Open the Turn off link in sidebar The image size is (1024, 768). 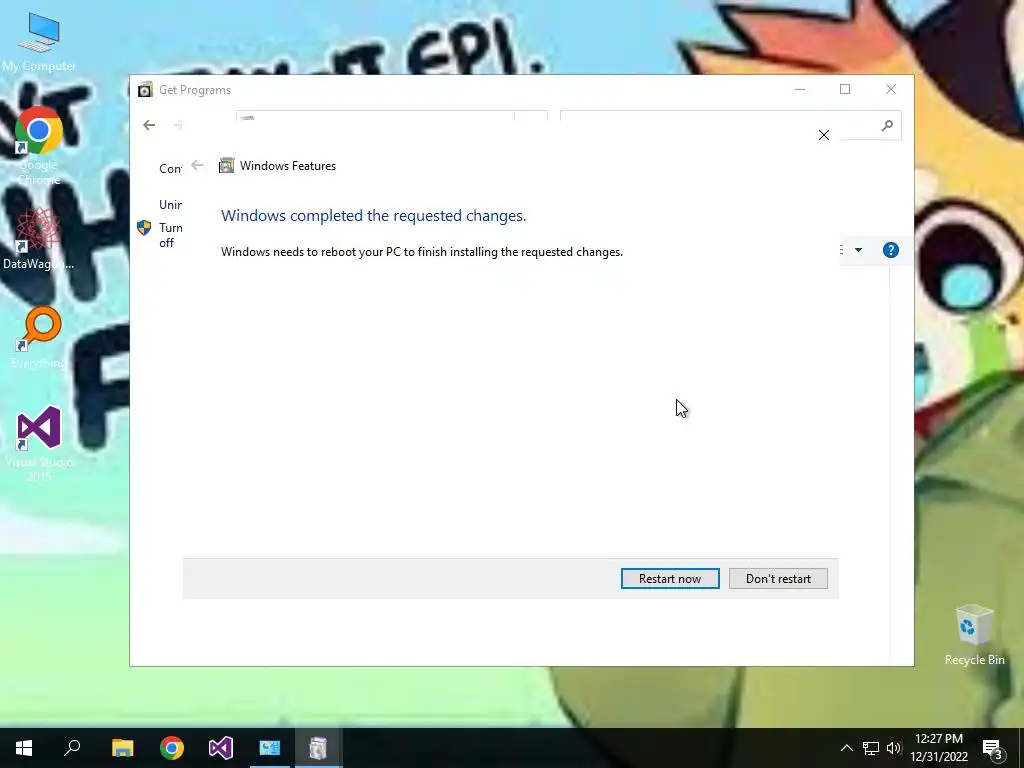tap(170, 235)
